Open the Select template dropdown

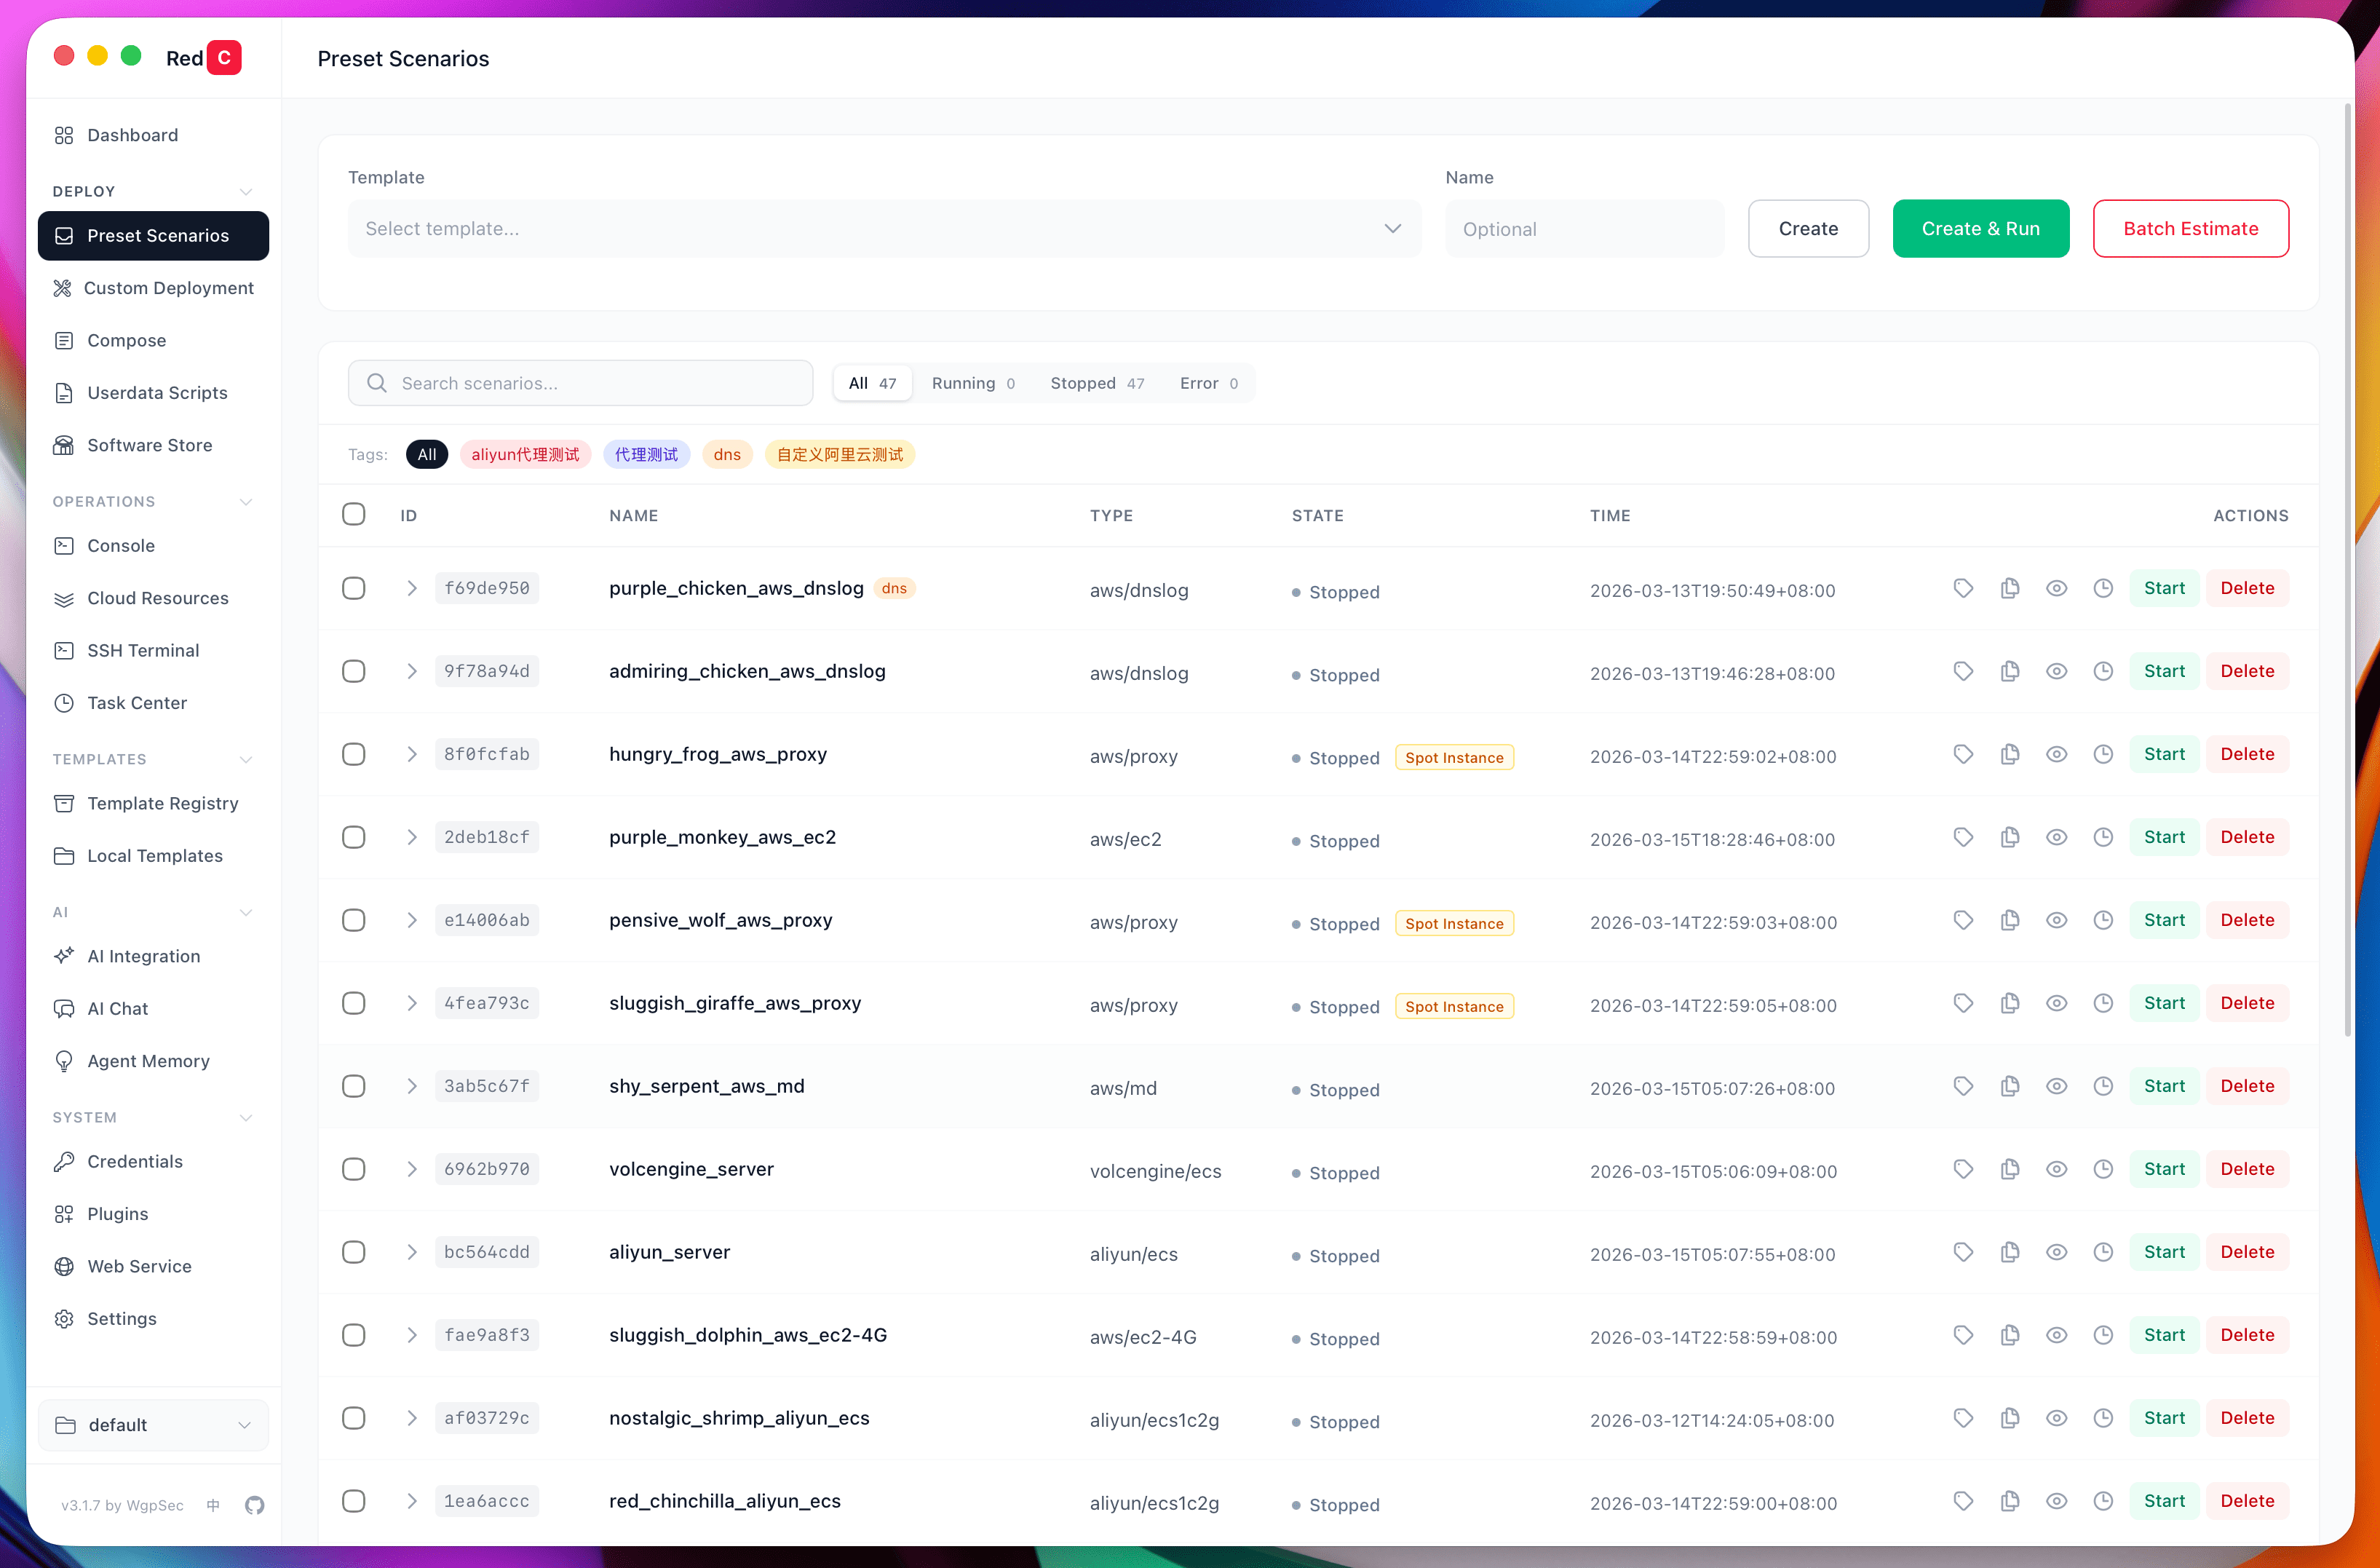[x=884, y=228]
